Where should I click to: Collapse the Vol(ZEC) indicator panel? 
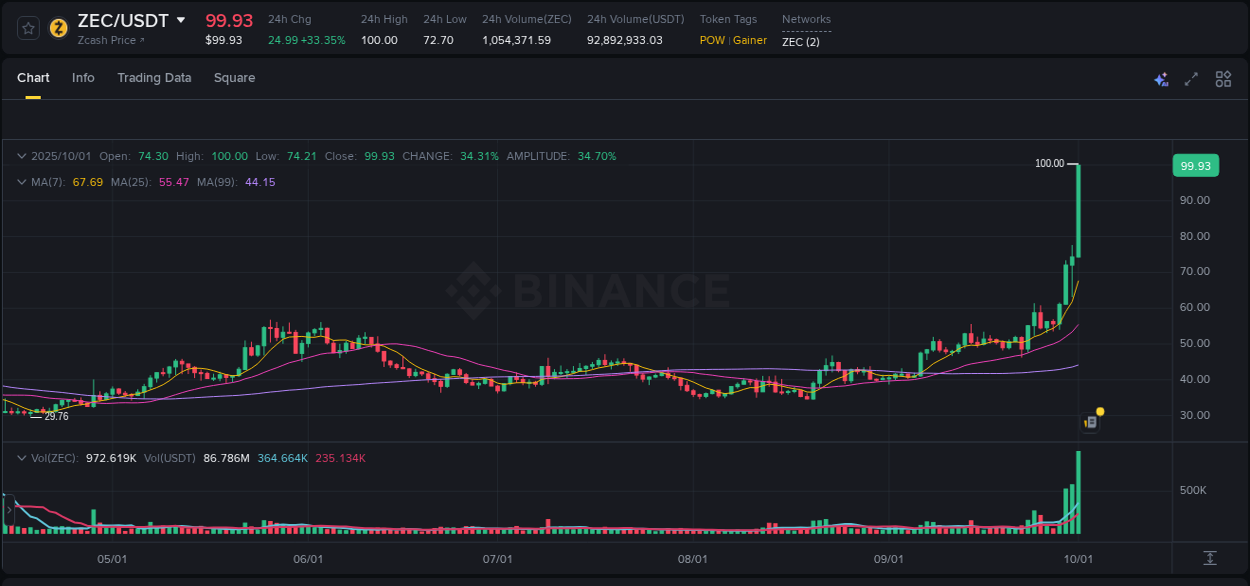click(x=21, y=457)
